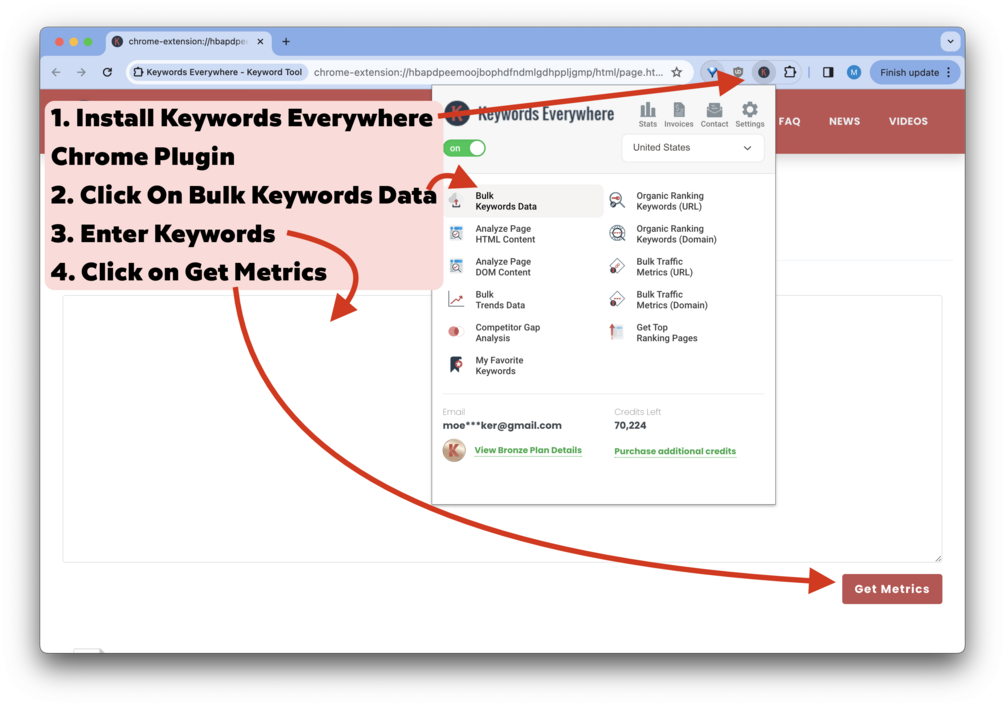Screen dimensions: 1005x706
Task: Click the address bar URL
Action: coord(488,72)
